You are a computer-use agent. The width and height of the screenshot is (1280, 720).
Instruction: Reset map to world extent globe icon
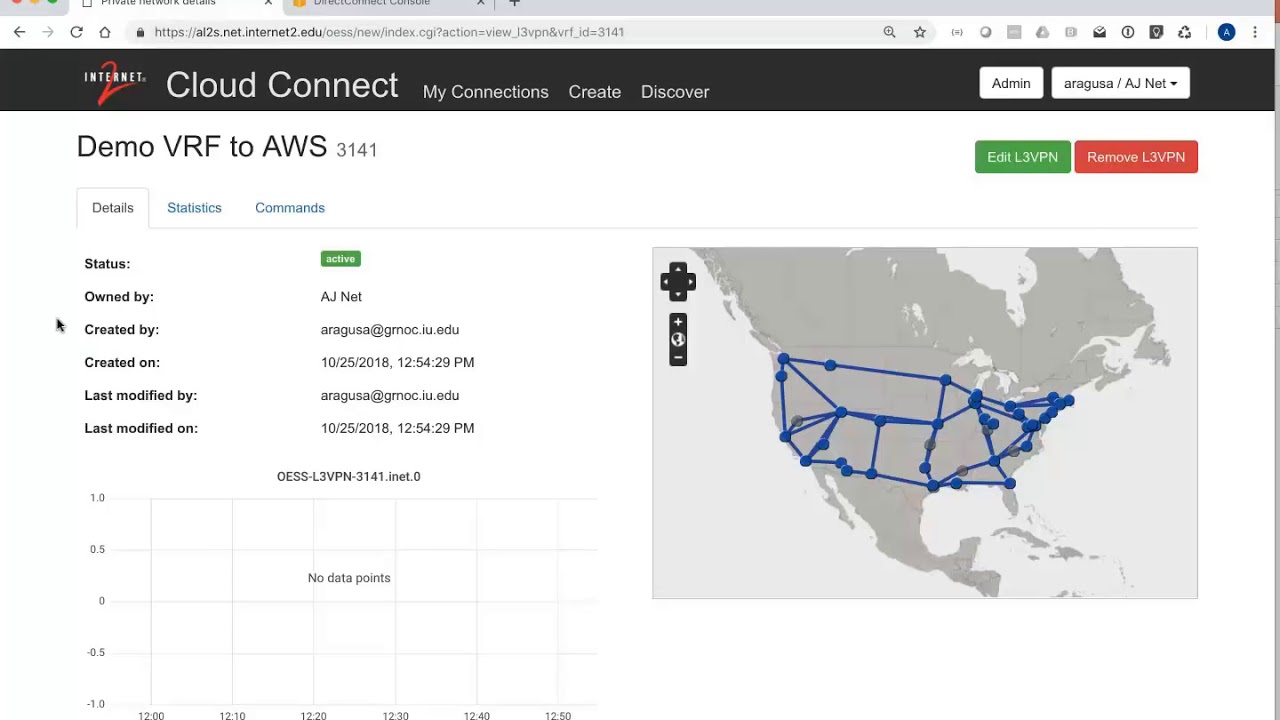[x=678, y=339]
